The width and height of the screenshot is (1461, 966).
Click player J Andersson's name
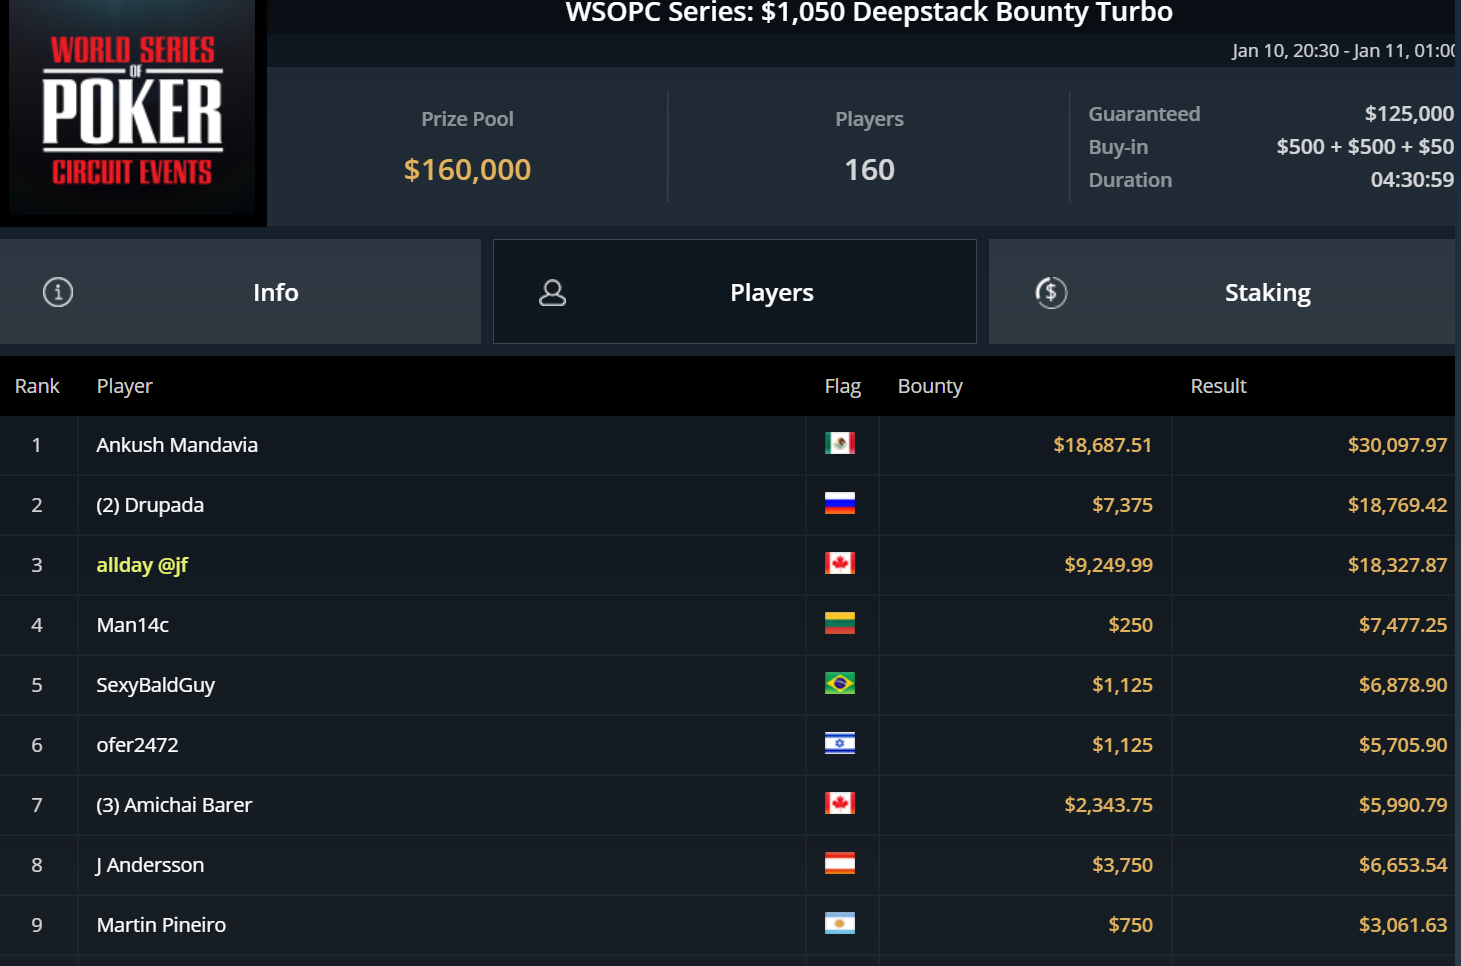(x=150, y=865)
